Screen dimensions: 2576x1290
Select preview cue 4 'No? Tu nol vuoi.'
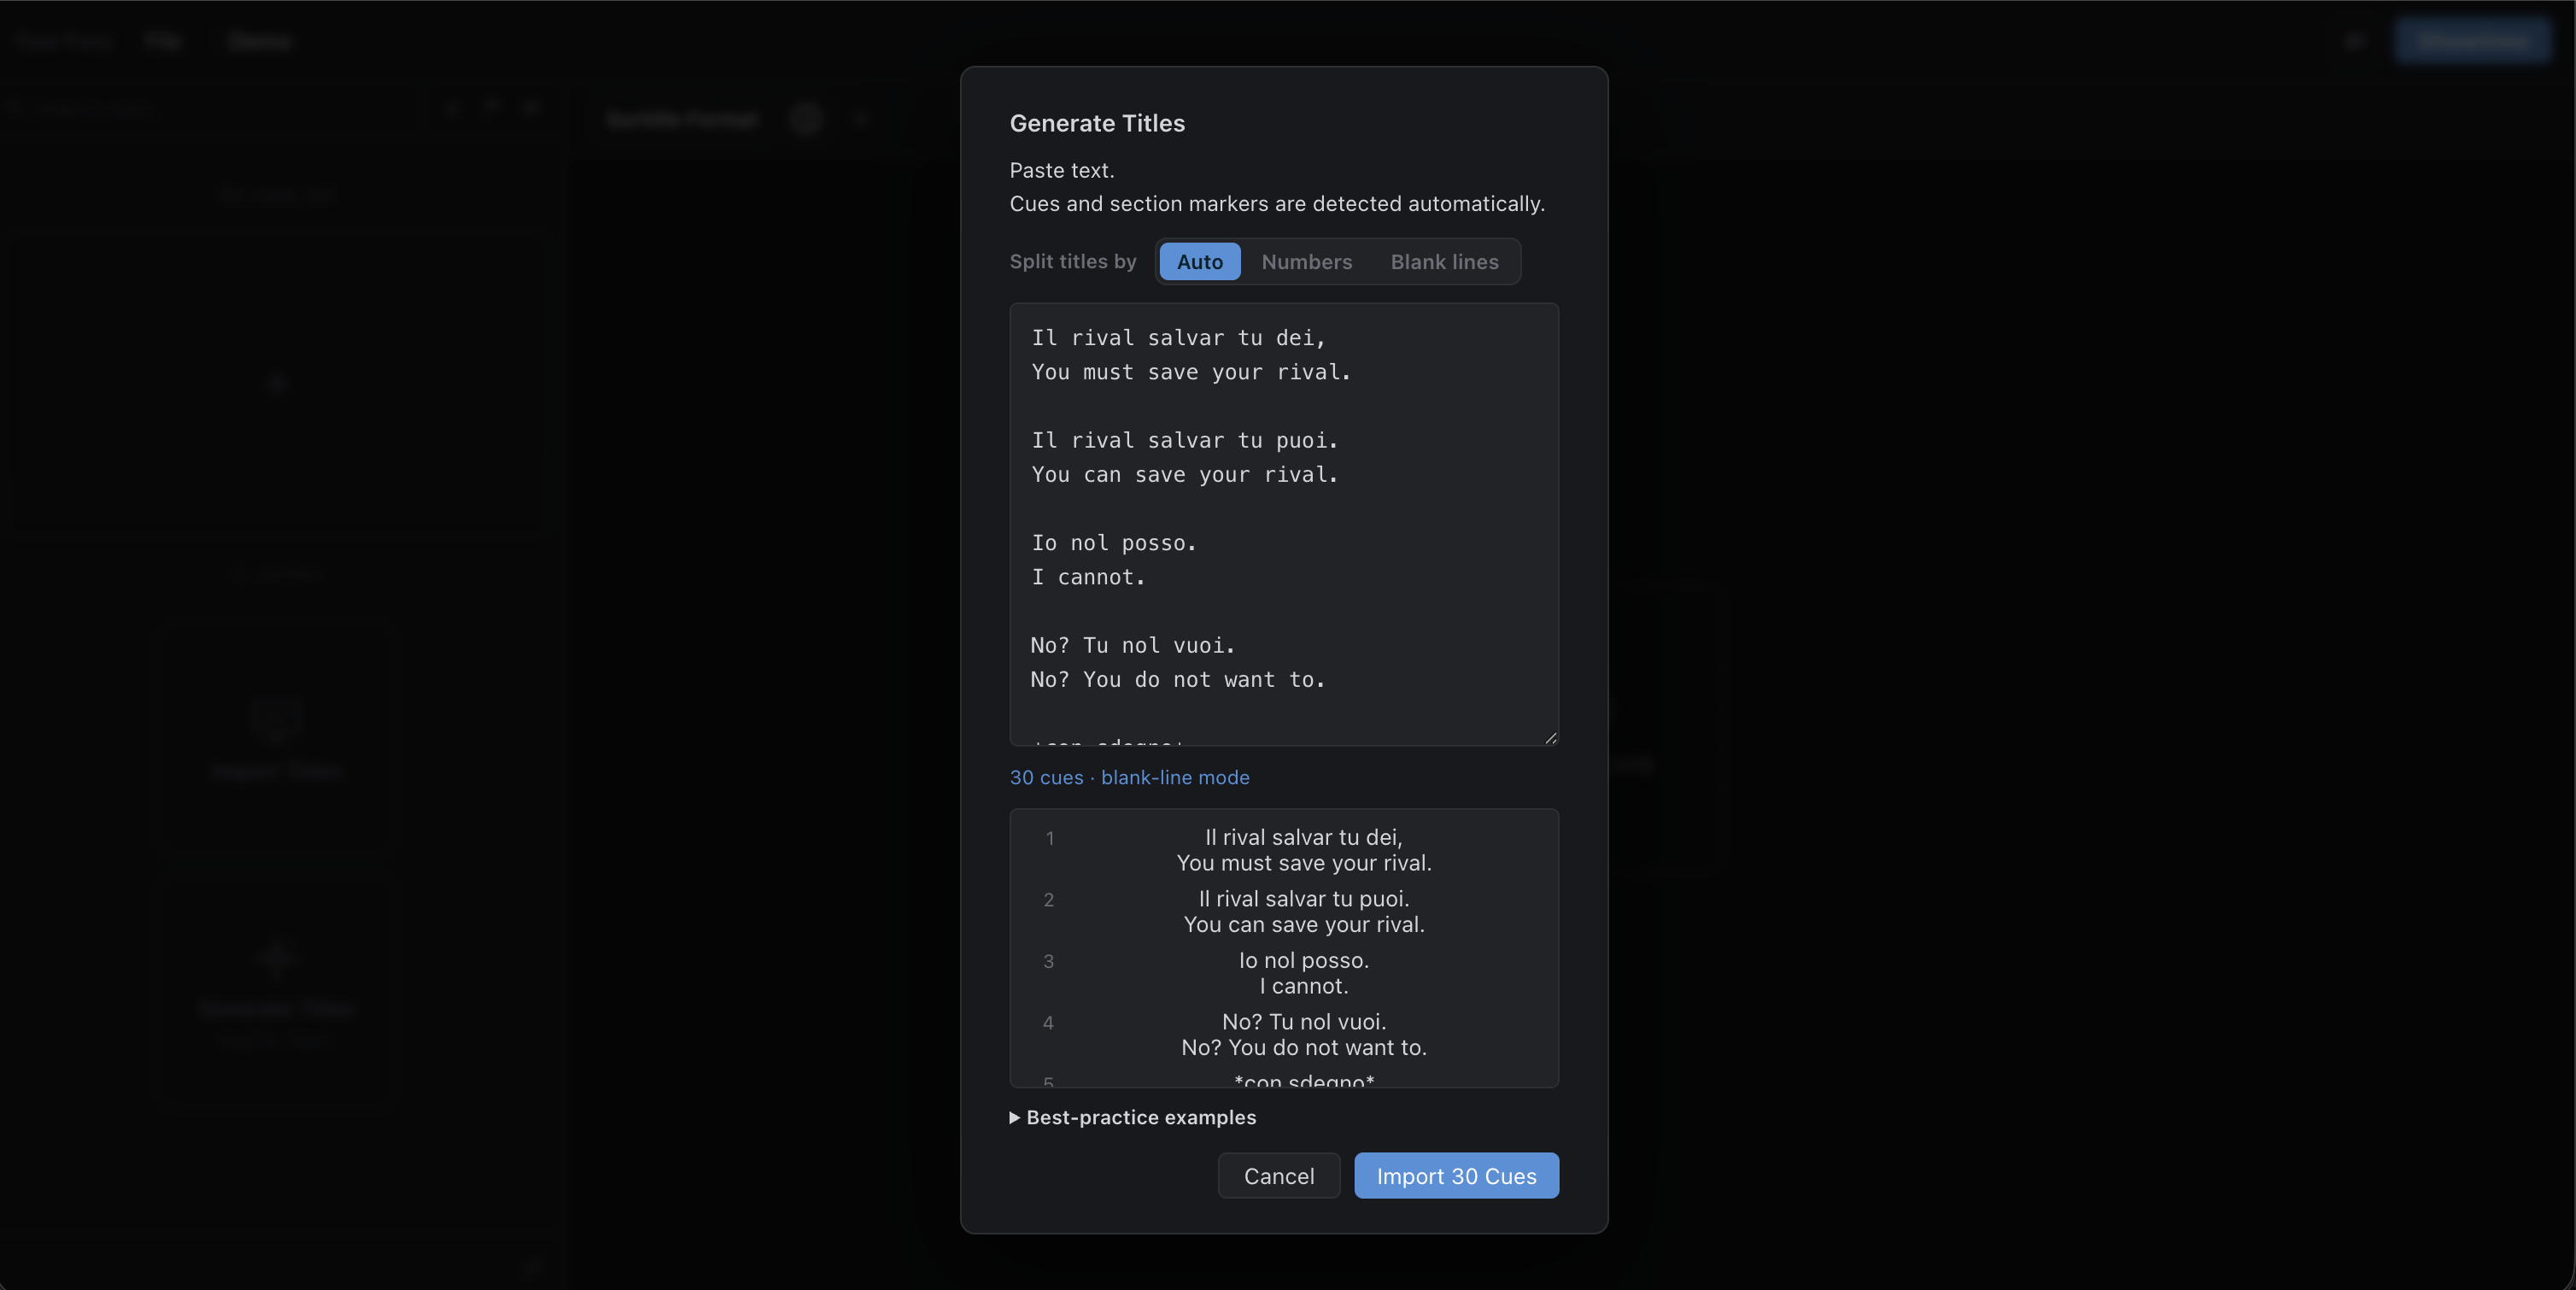point(1283,1034)
